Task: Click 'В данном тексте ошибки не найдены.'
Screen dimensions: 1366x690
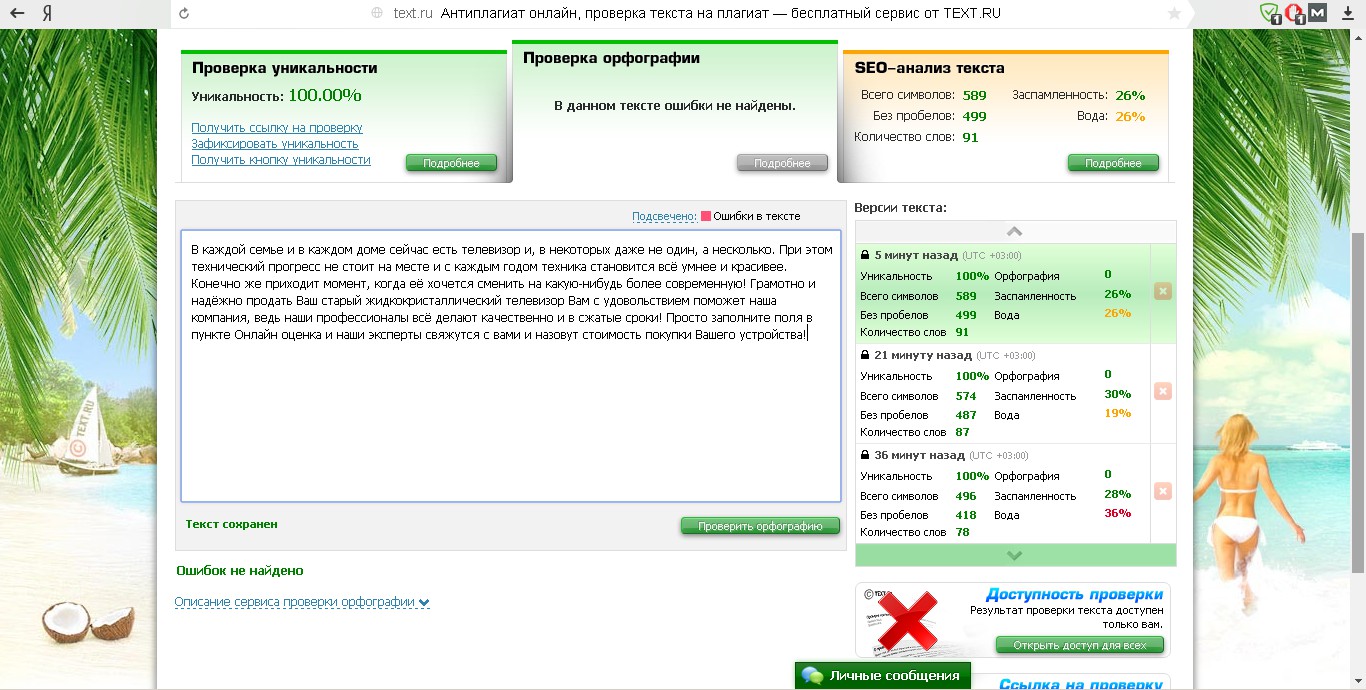Action: (675, 105)
